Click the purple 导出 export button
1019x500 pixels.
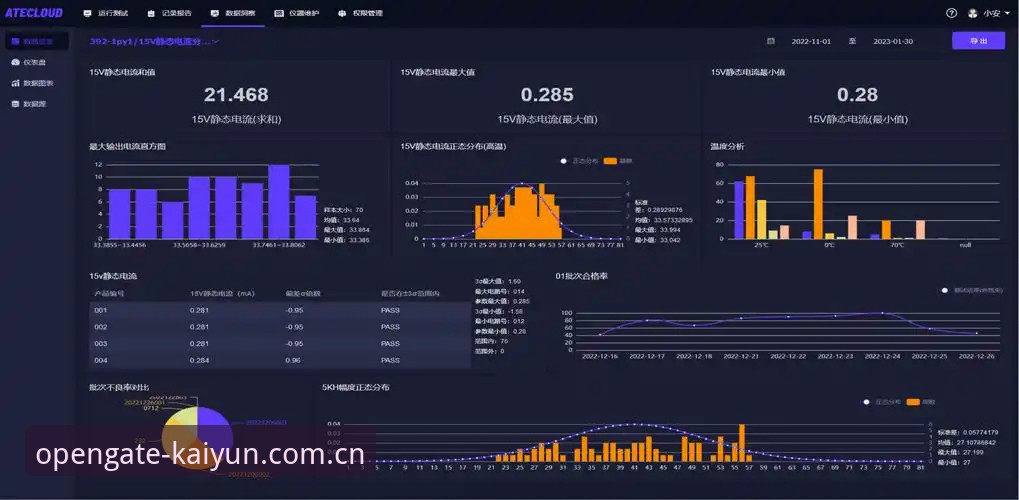click(978, 41)
